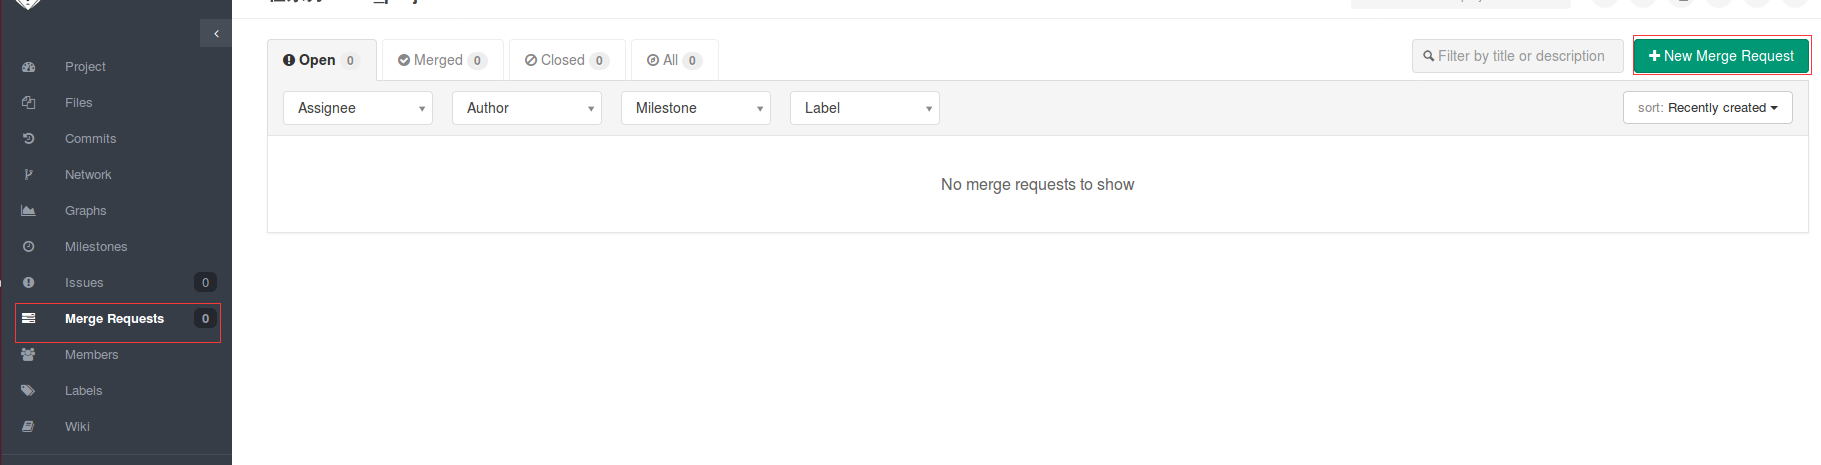This screenshot has height=465, width=1821.
Task: Switch to the Merged tab
Action: [443, 60]
